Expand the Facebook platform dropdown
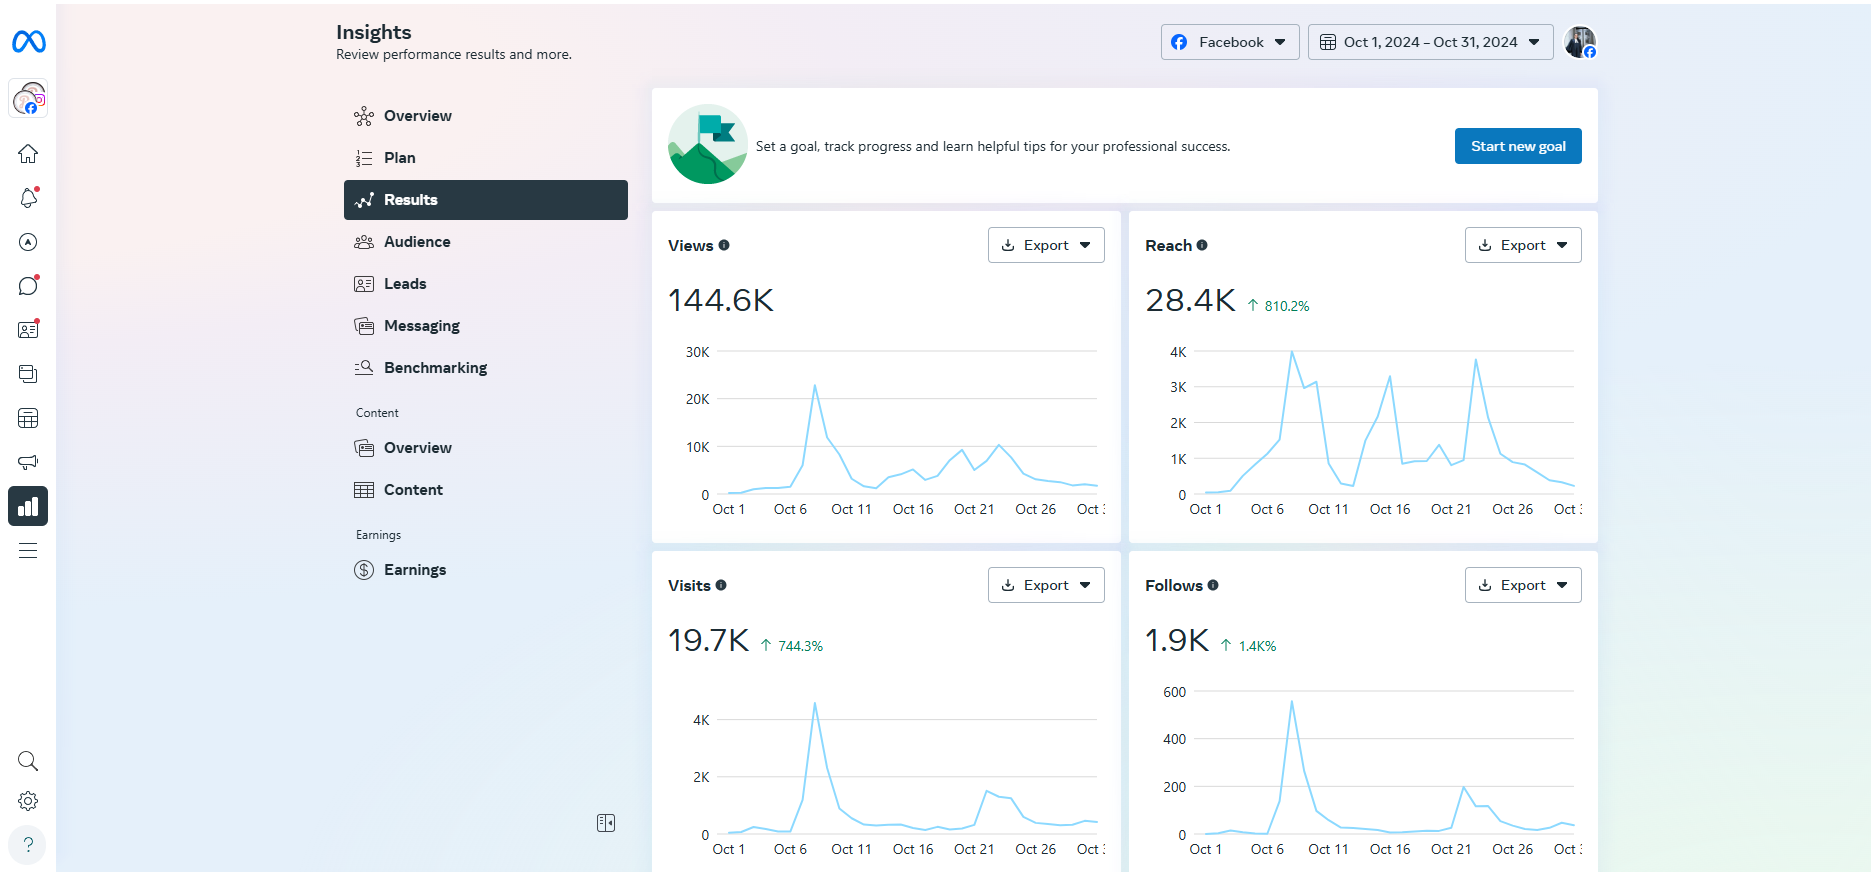The image size is (1871, 872). click(x=1229, y=42)
